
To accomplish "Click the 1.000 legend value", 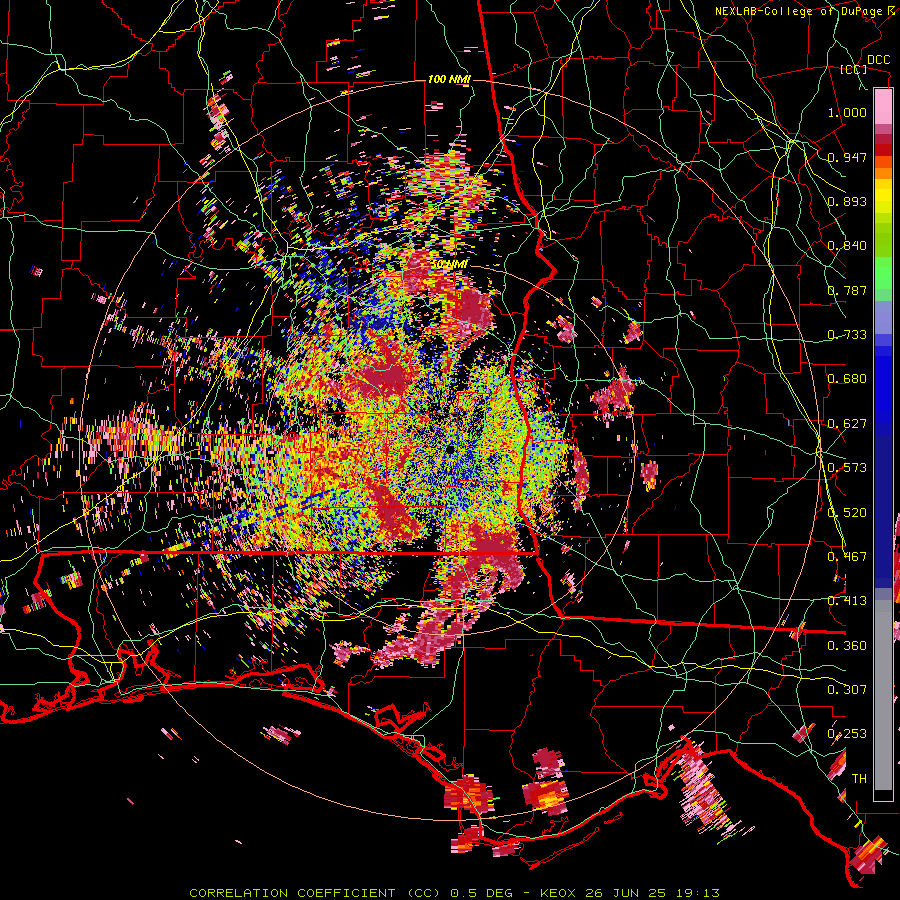I will point(847,112).
